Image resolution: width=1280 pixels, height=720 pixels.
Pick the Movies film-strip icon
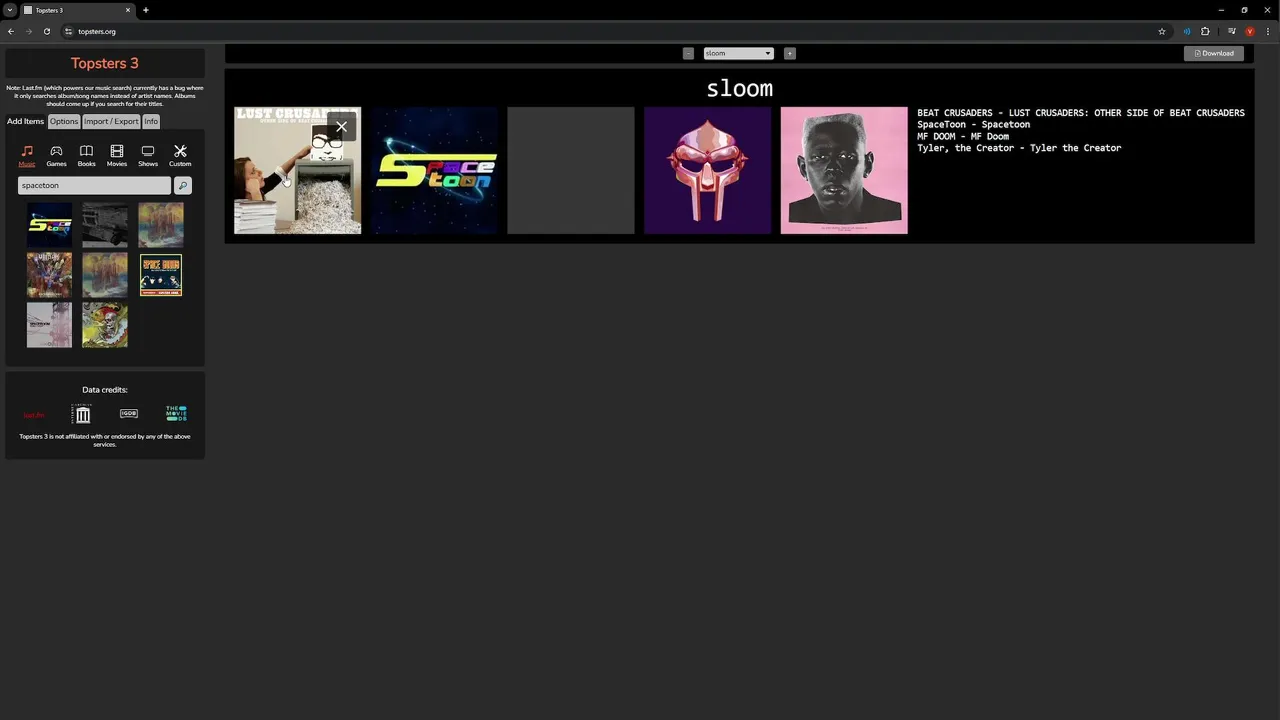(x=117, y=155)
